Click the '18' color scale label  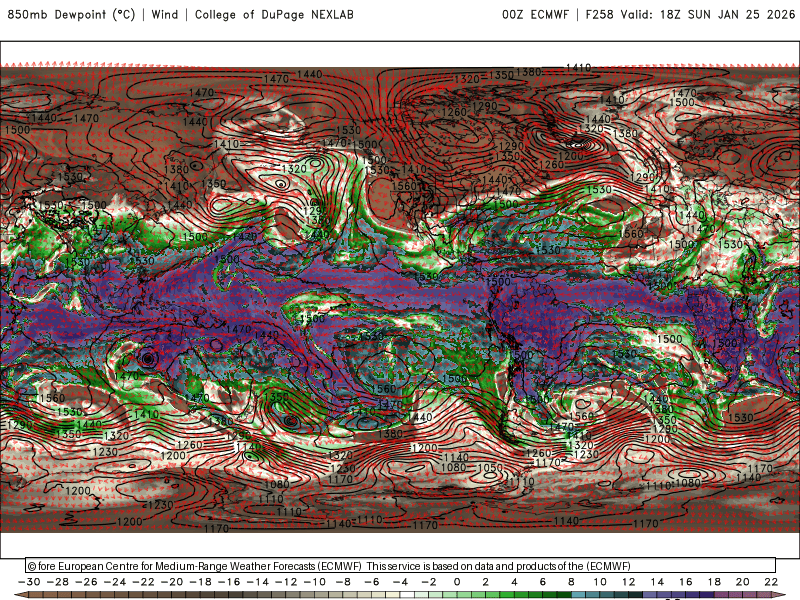[714, 582]
